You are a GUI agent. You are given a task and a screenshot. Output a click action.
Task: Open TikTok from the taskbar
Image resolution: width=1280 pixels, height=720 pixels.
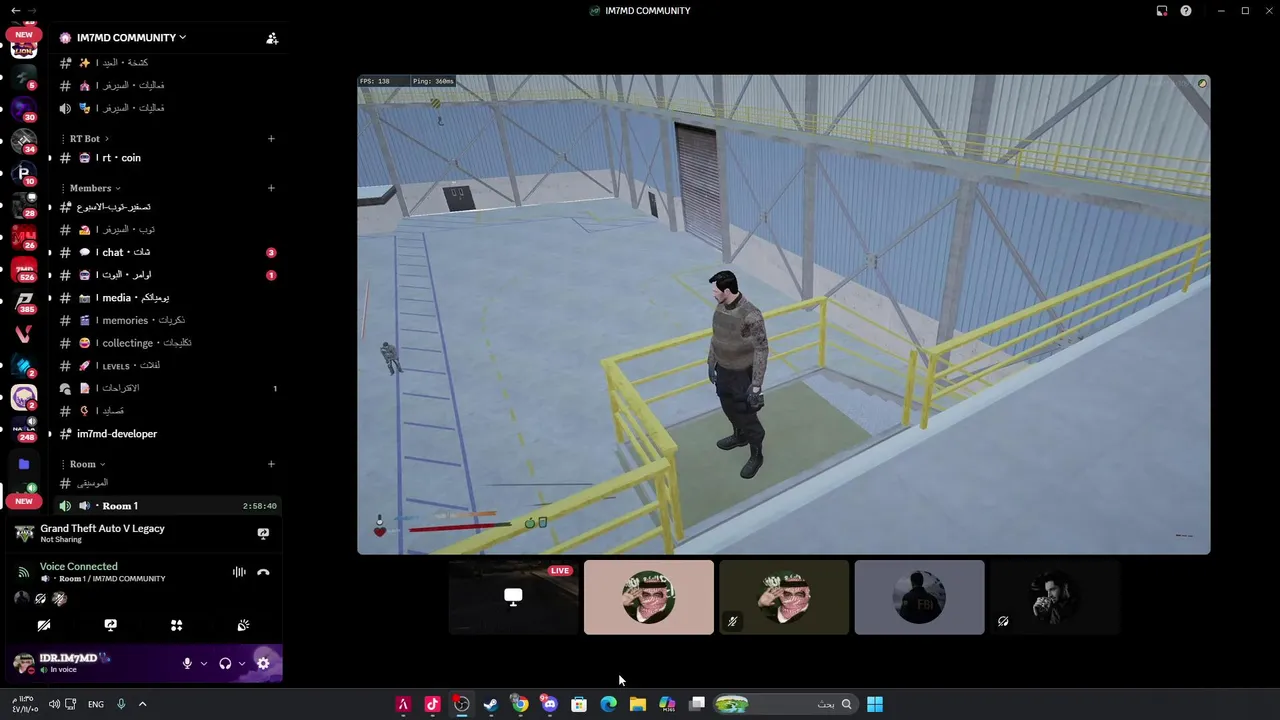[432, 704]
